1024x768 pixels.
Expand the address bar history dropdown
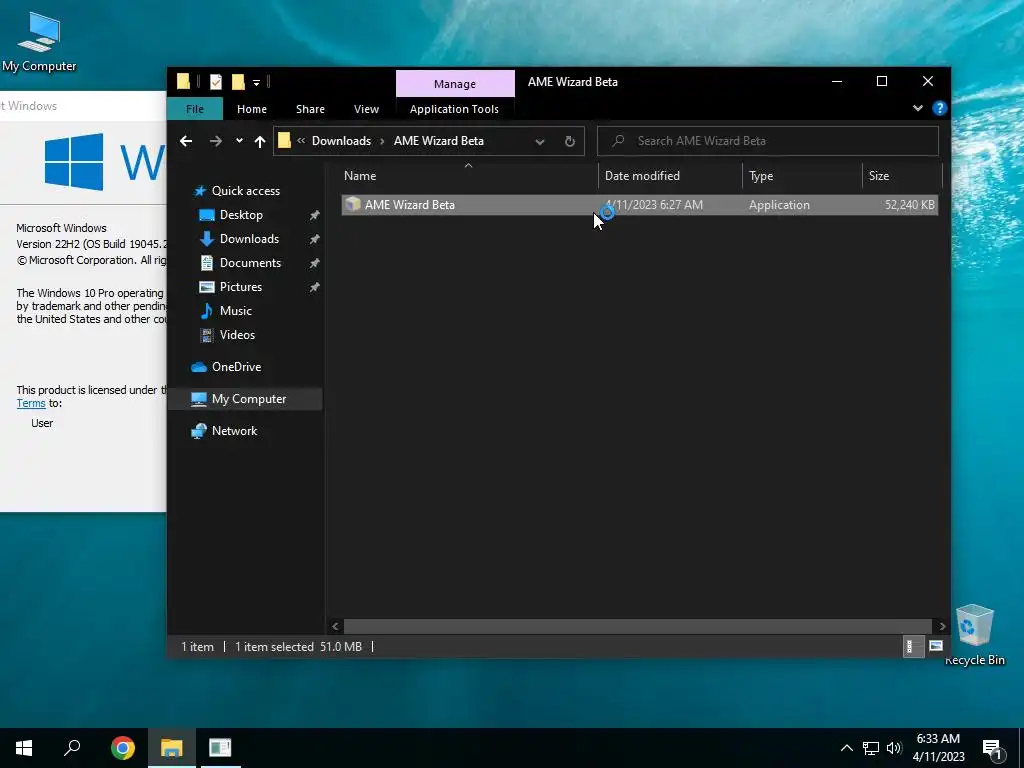(539, 141)
